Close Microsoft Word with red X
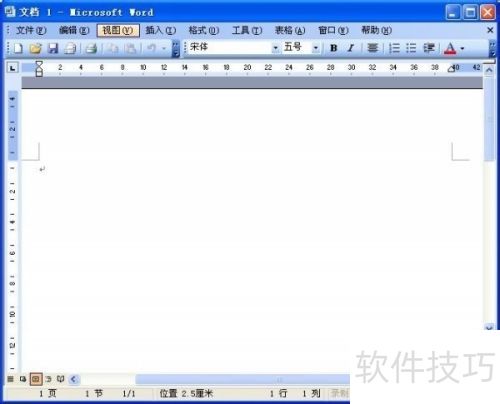500x404 pixels. pyautogui.click(x=487, y=12)
